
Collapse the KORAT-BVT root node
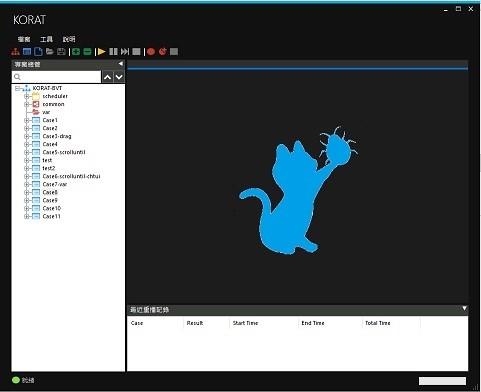17,88
